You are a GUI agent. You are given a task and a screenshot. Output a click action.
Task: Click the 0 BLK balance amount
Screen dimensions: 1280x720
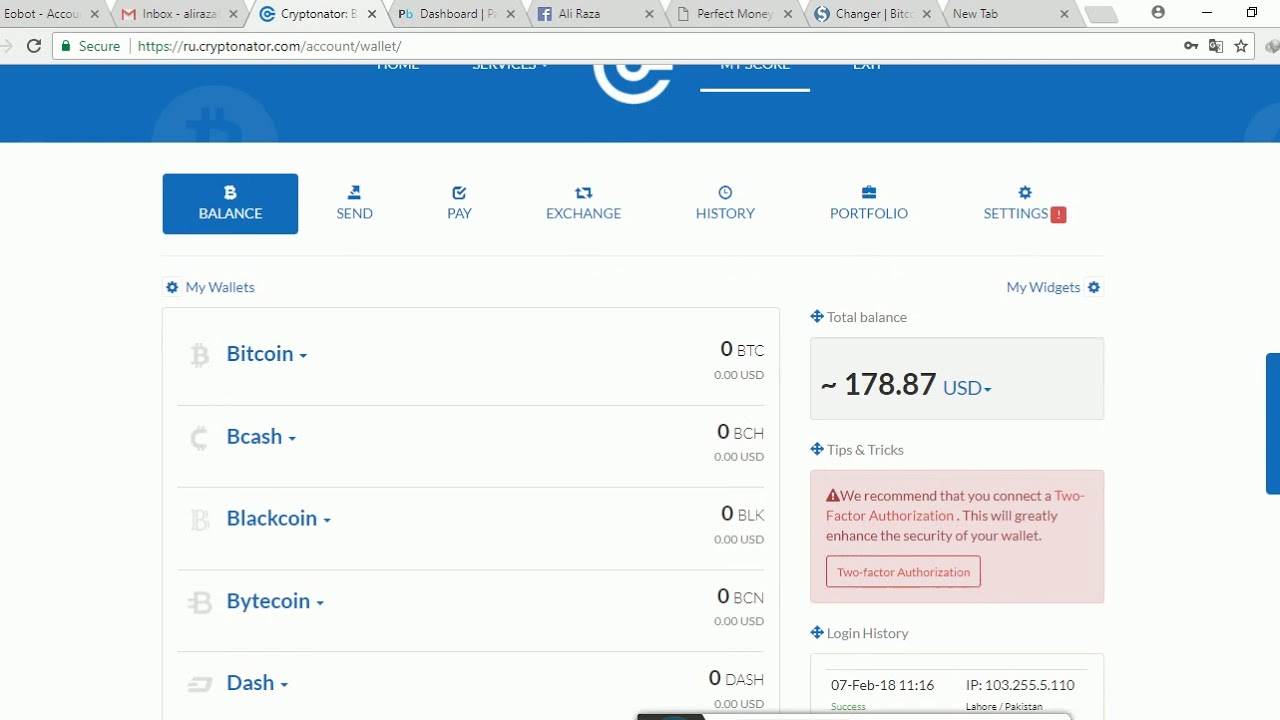[x=742, y=514]
